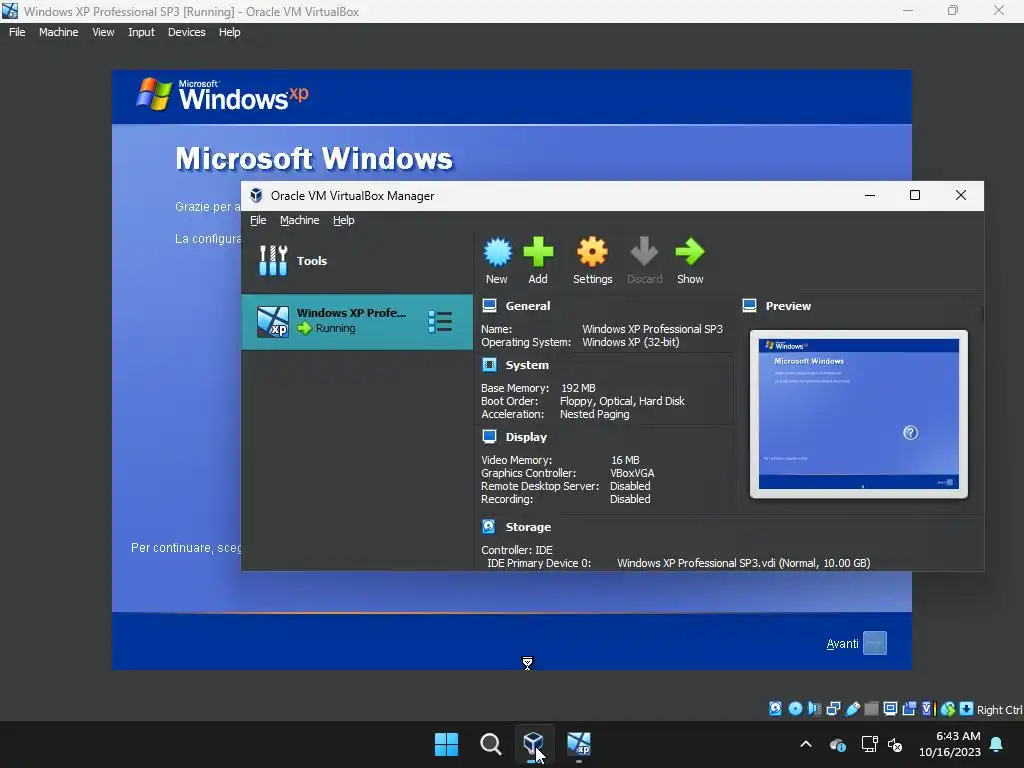Screen dimensions: 1024x768
Task: Open the Help menu of the running VM window
Action: 229,32
